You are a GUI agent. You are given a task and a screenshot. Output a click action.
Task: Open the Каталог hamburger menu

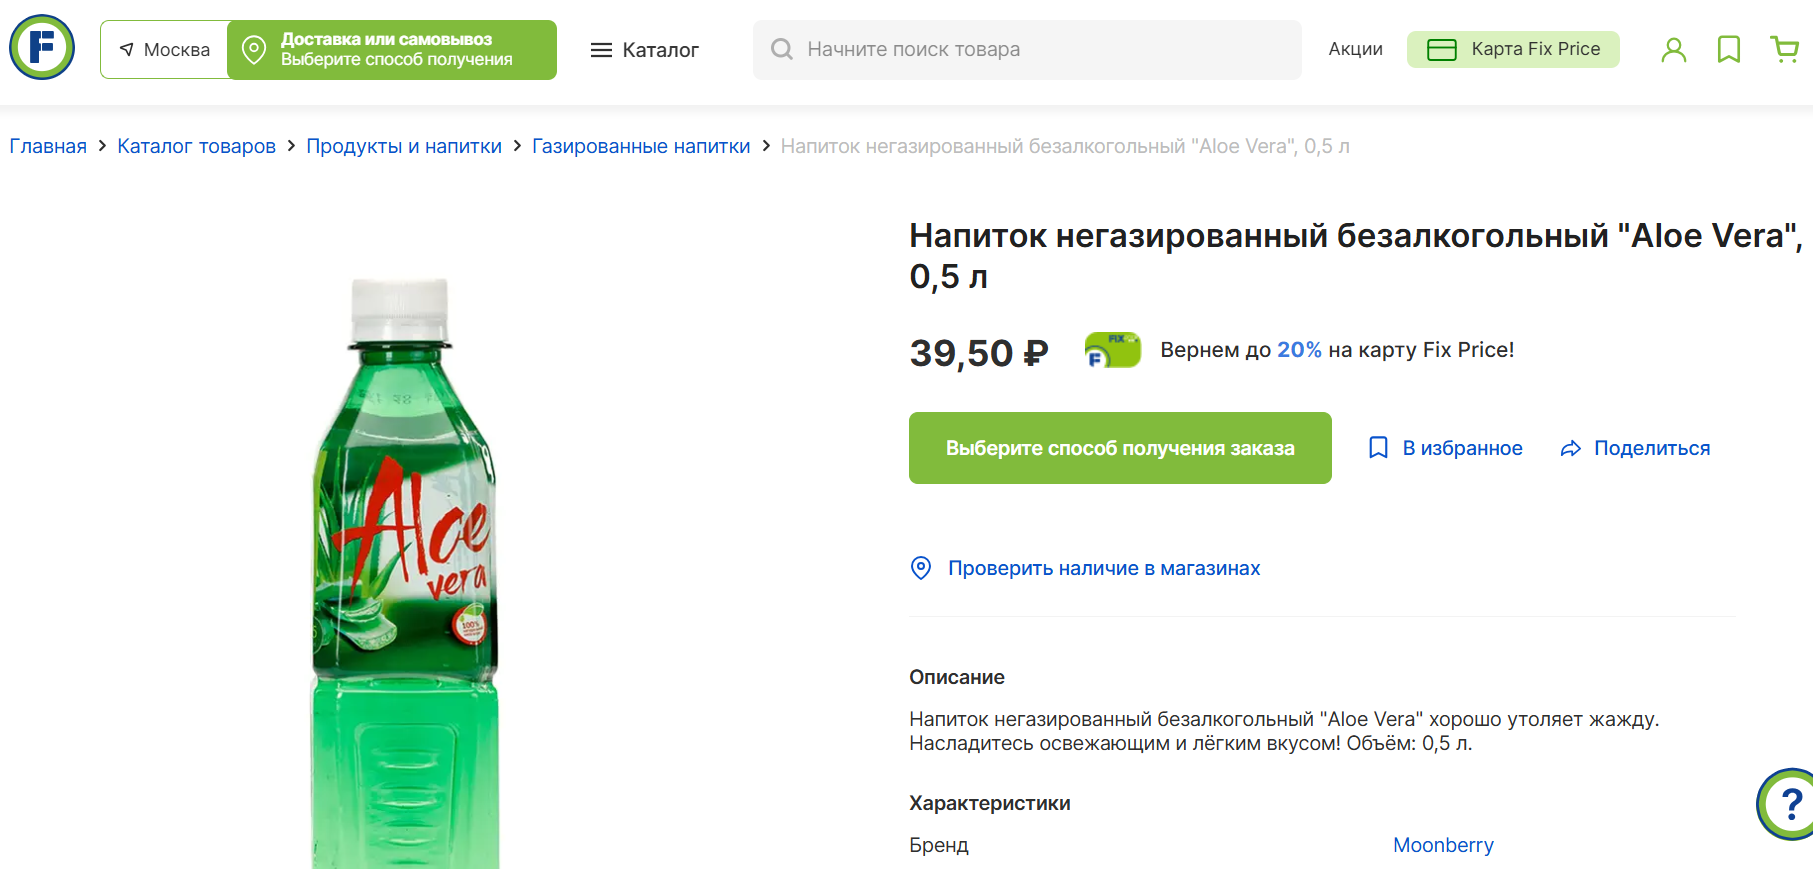(x=644, y=50)
